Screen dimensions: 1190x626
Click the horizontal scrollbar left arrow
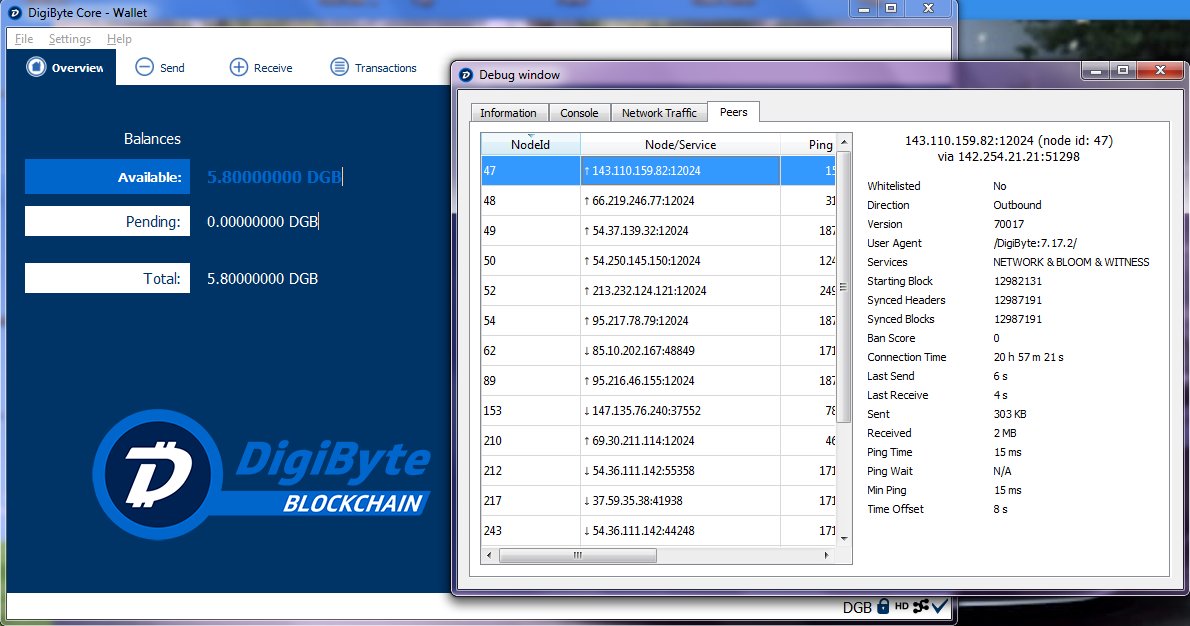489,555
